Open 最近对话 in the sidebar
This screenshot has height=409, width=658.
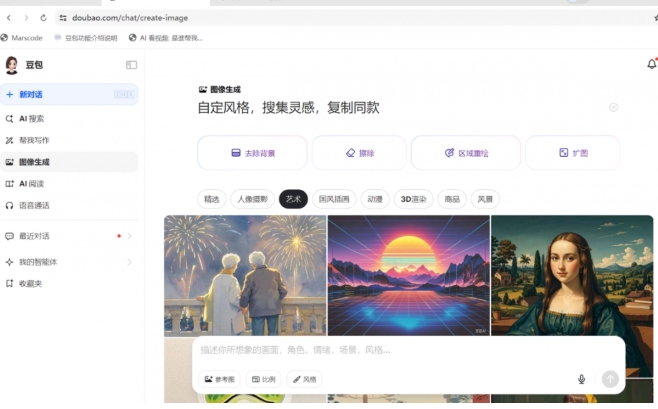tap(69, 236)
